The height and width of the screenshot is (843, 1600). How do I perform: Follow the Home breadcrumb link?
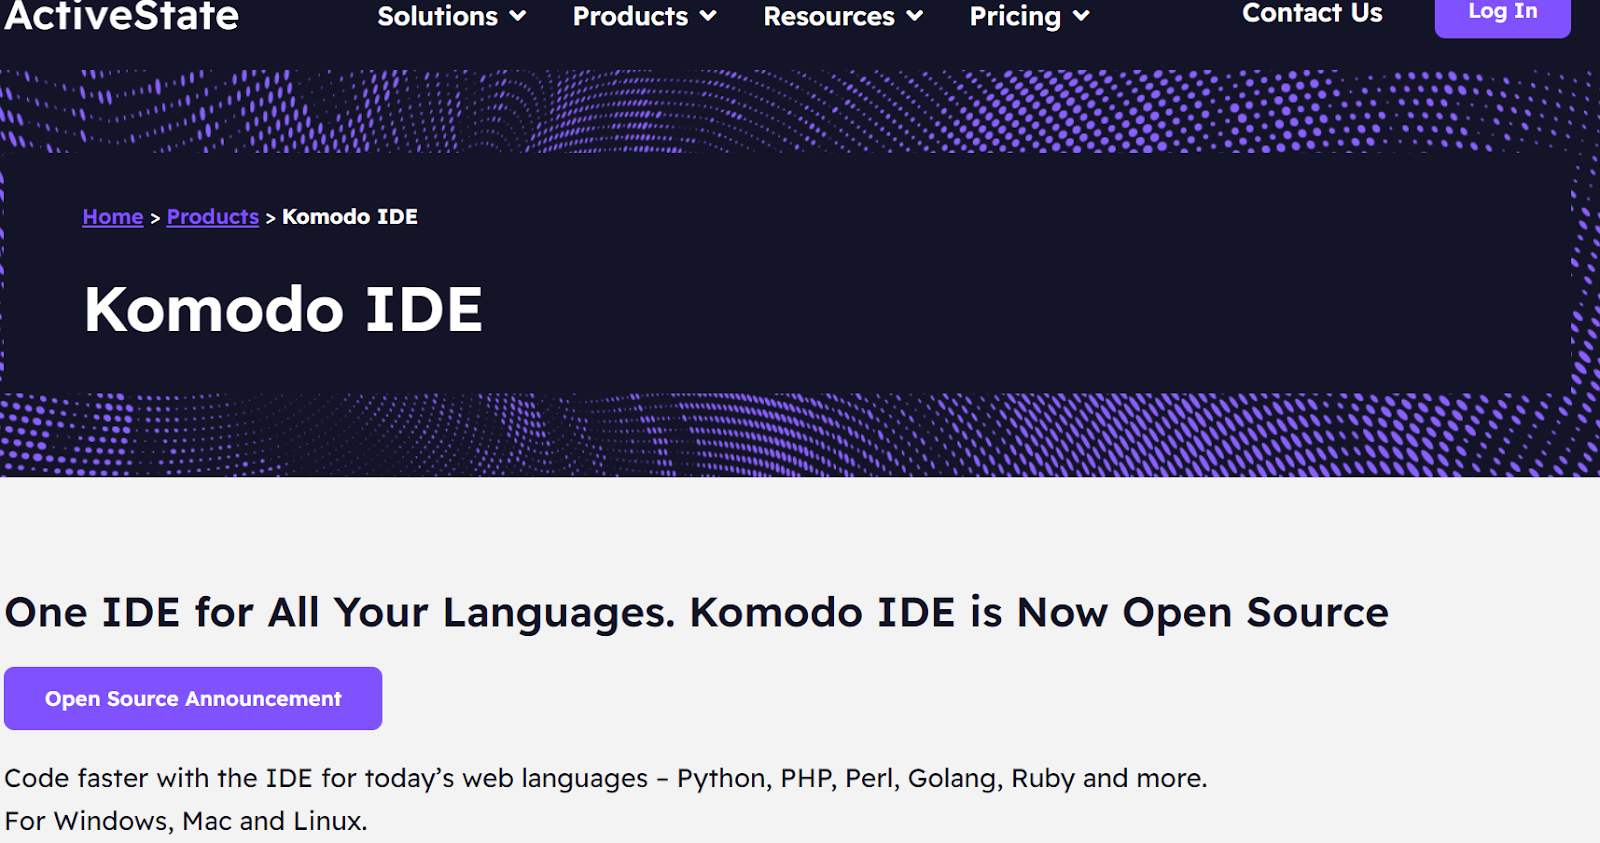click(113, 216)
